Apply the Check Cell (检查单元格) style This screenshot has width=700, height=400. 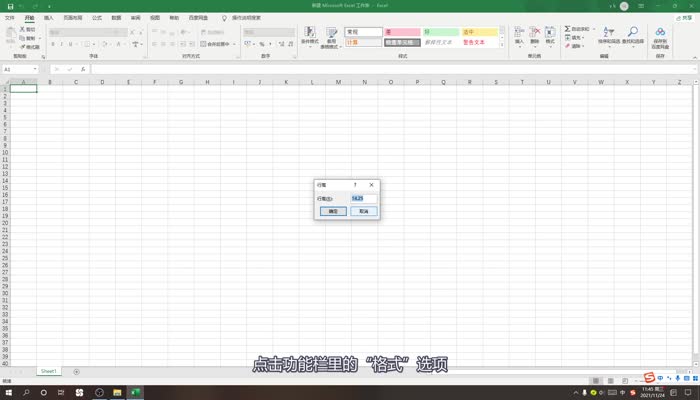tap(402, 42)
